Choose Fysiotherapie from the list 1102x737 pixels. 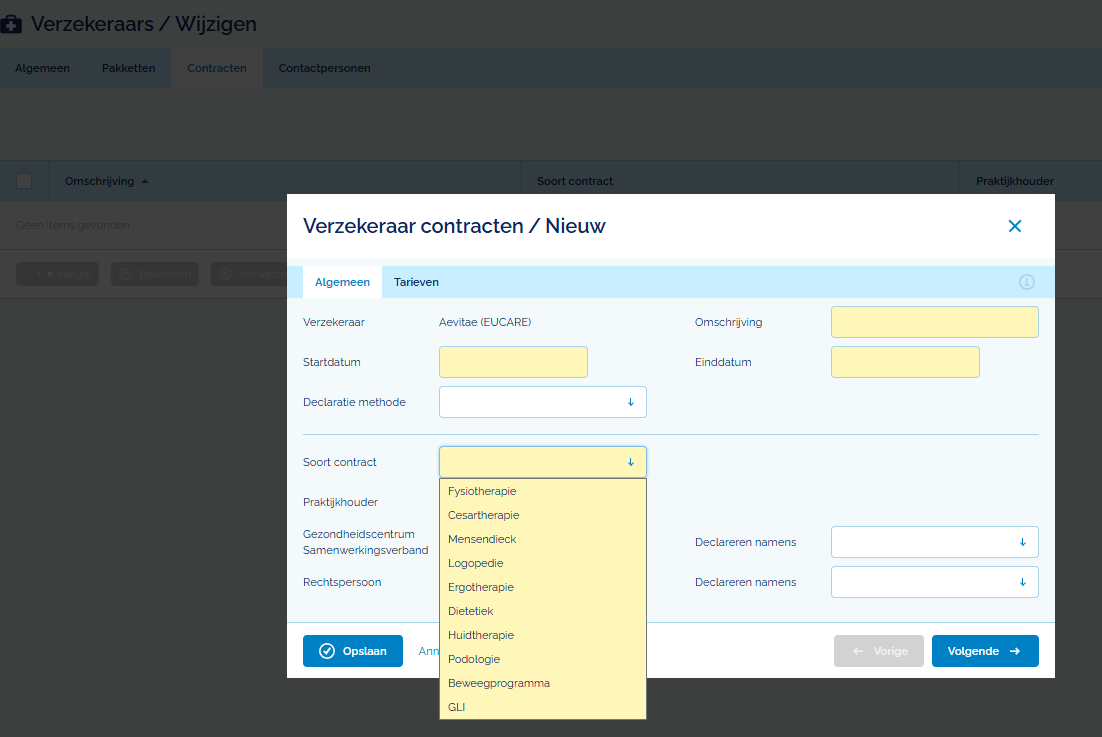pos(482,491)
